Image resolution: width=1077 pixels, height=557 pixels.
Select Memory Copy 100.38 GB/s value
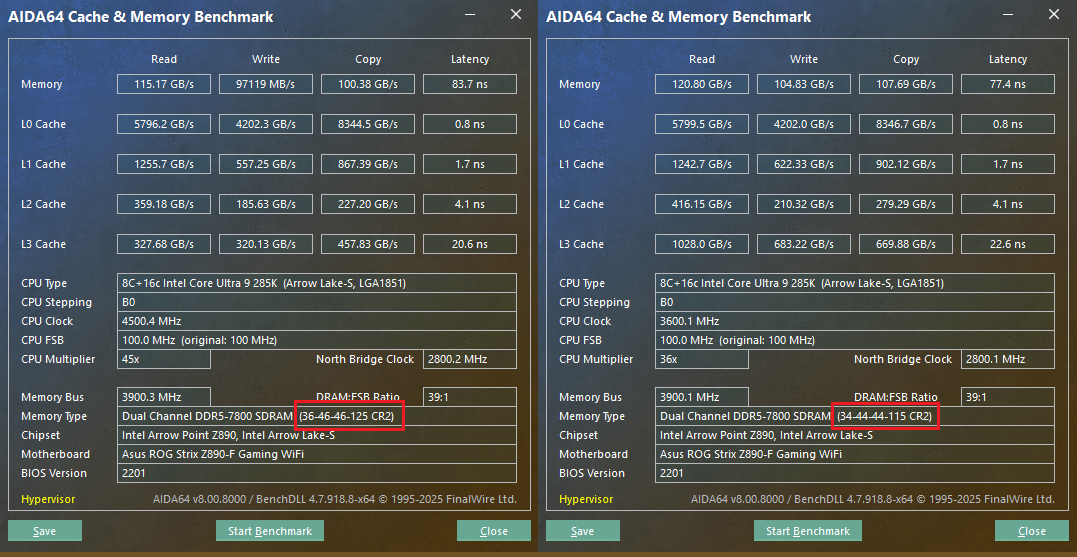367,84
